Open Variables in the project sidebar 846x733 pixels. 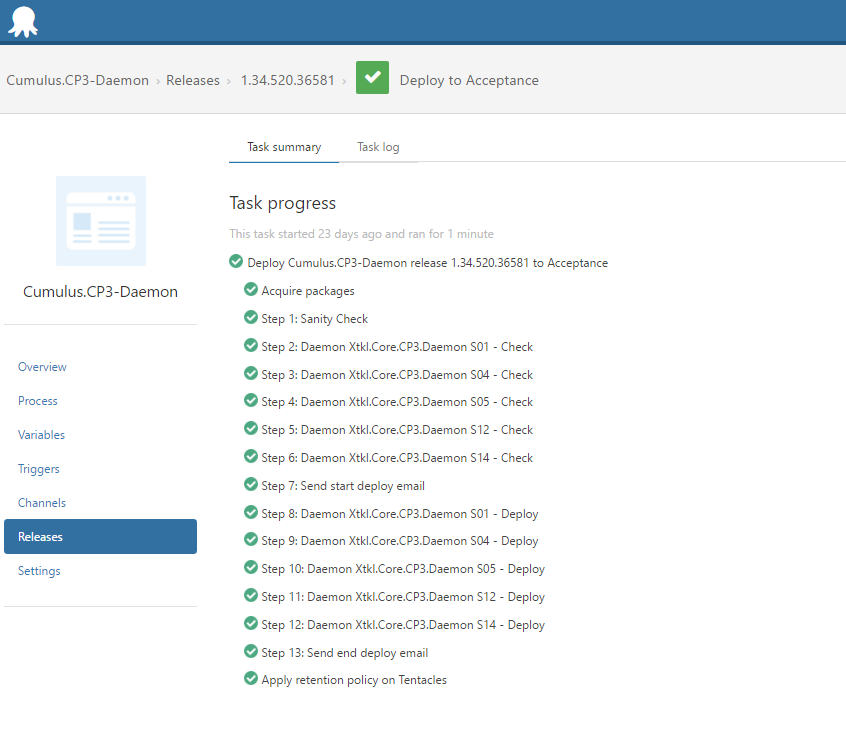pyautogui.click(x=41, y=435)
